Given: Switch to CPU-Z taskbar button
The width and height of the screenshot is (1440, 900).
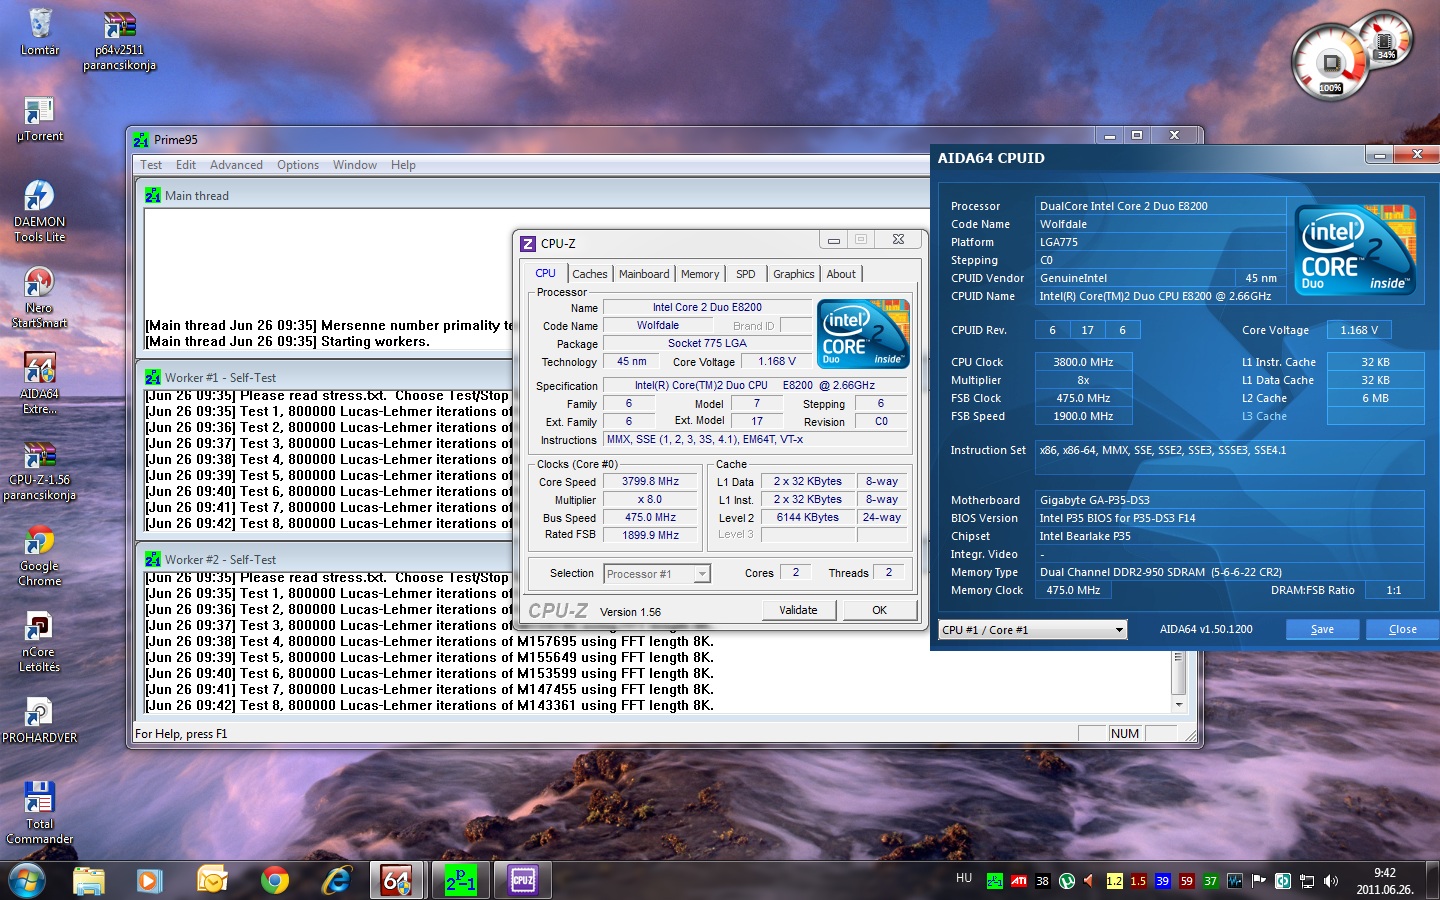Looking at the screenshot, I should (x=523, y=880).
